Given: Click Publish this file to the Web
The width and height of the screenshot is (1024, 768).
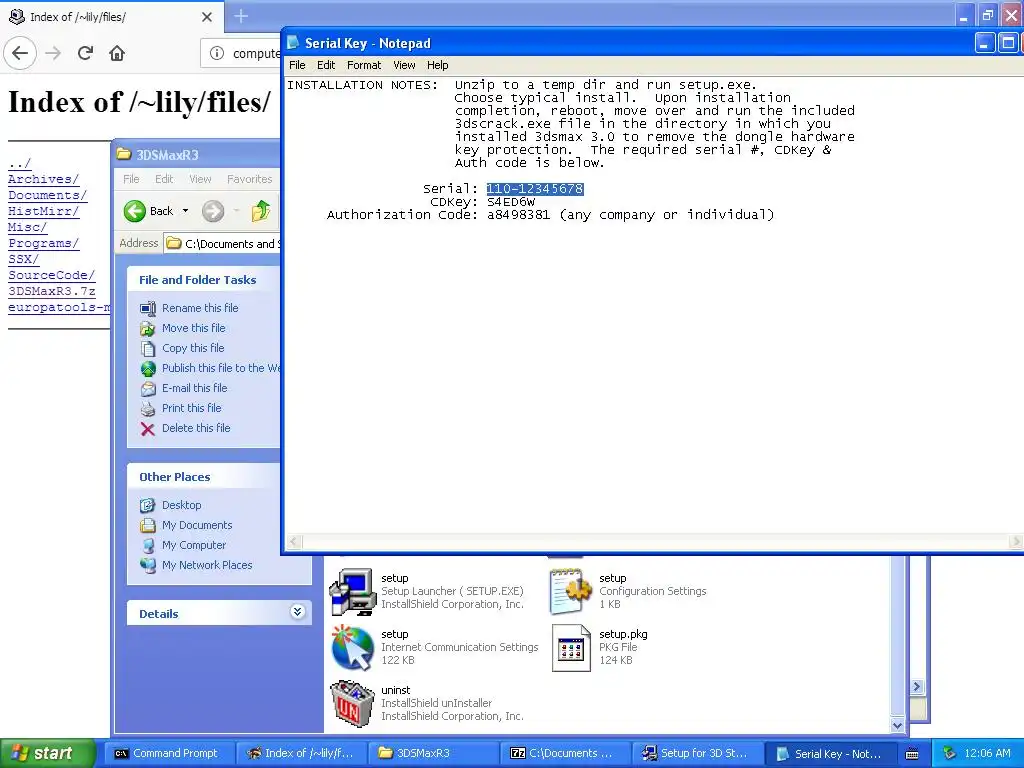Looking at the screenshot, I should 221,368.
